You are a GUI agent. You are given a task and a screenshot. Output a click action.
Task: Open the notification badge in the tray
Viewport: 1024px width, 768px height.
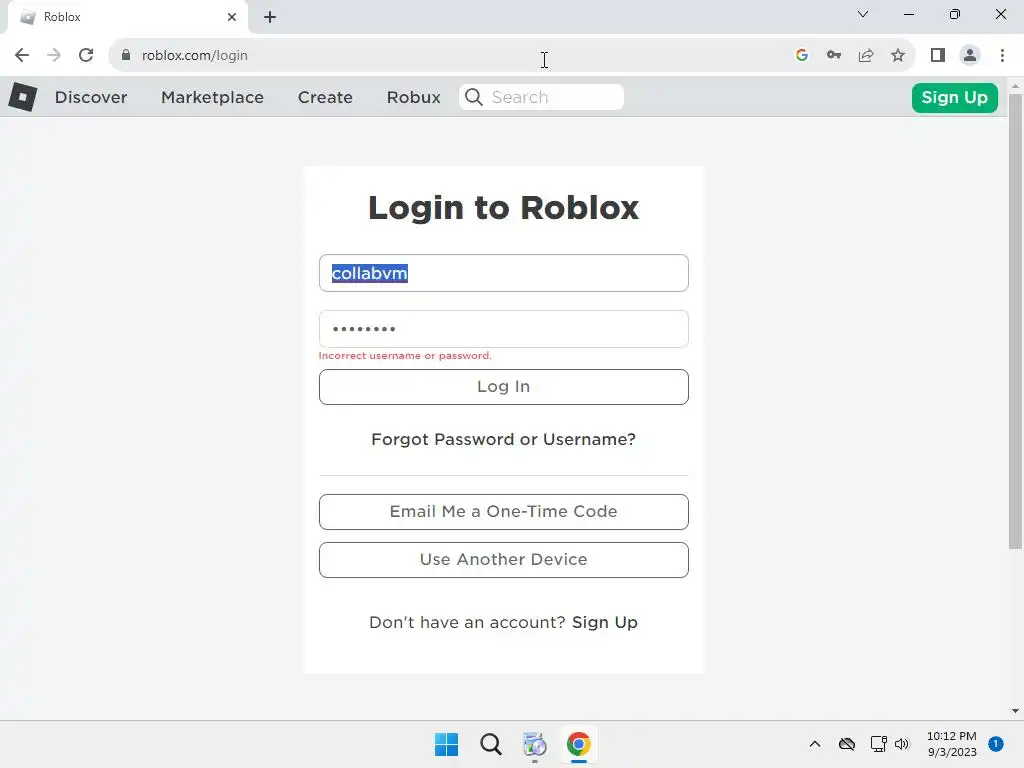tap(996, 744)
